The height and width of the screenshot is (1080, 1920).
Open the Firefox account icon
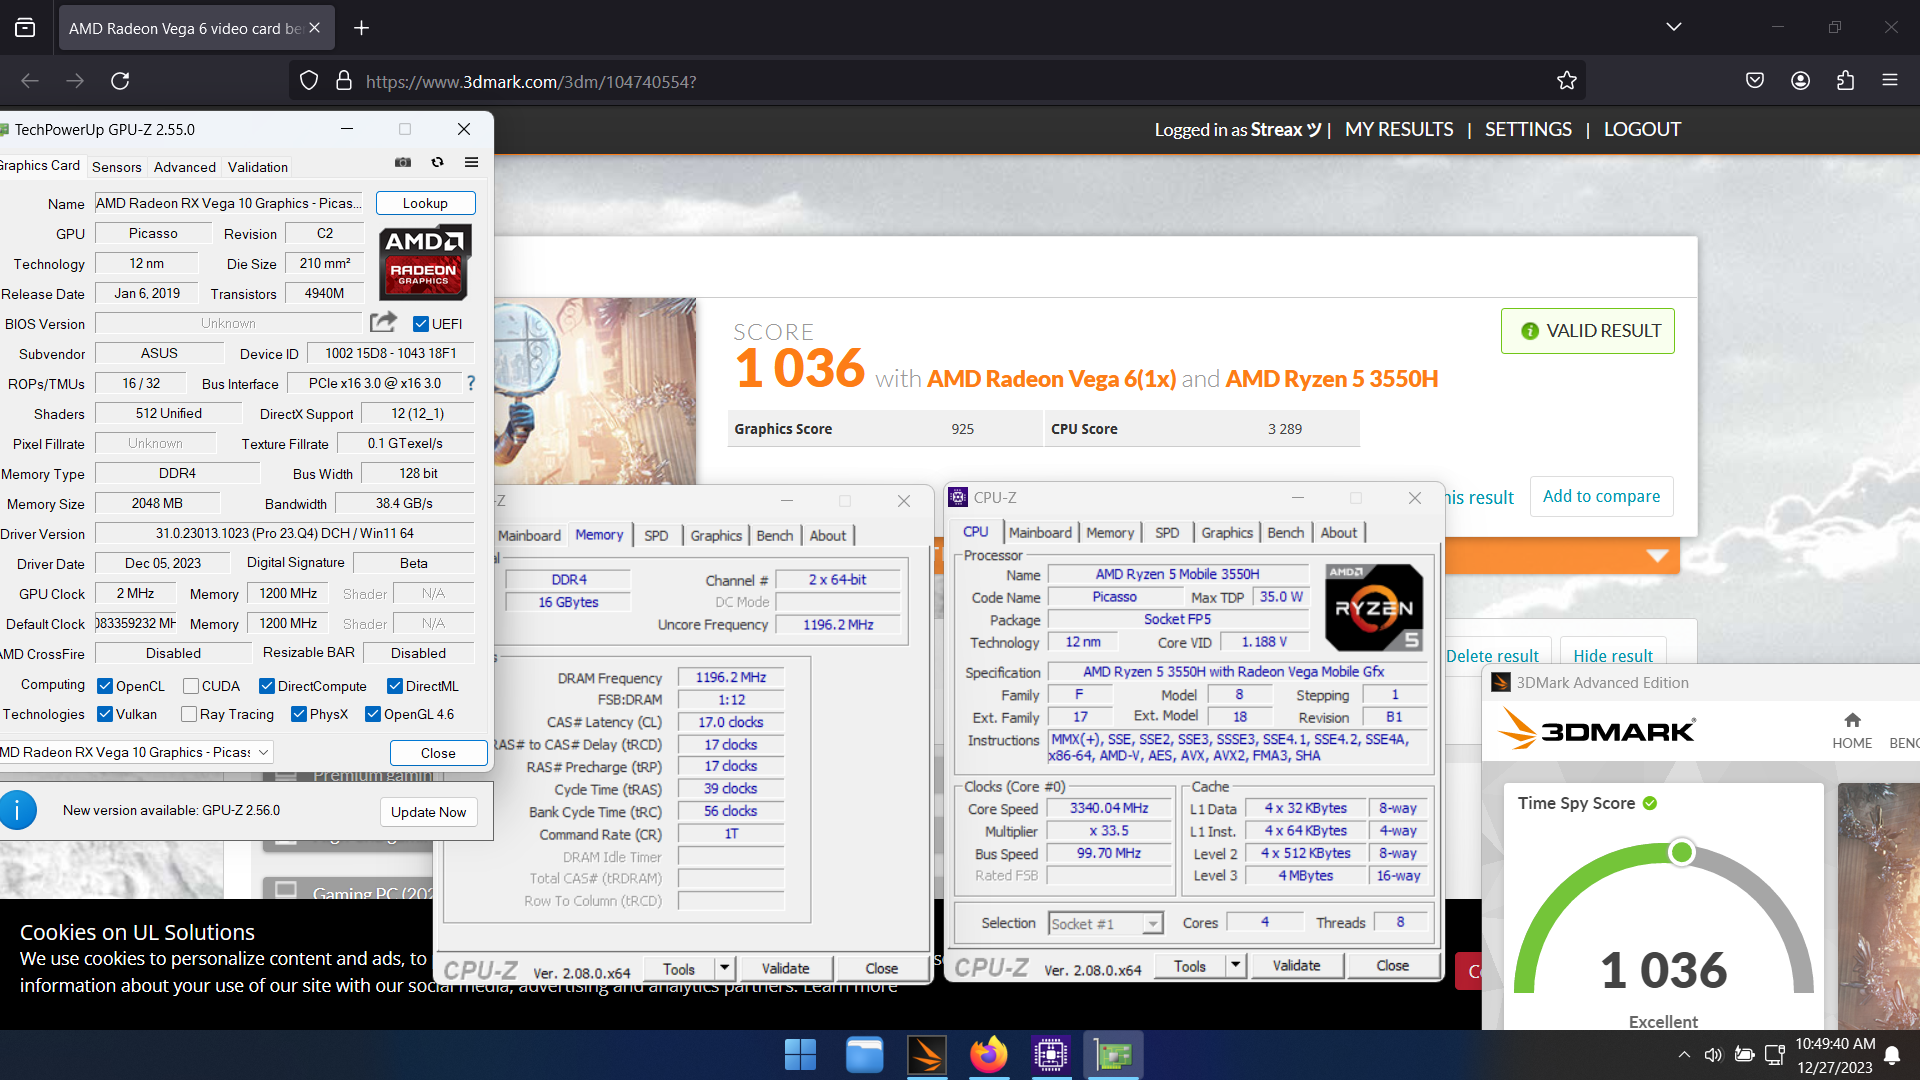point(1800,81)
